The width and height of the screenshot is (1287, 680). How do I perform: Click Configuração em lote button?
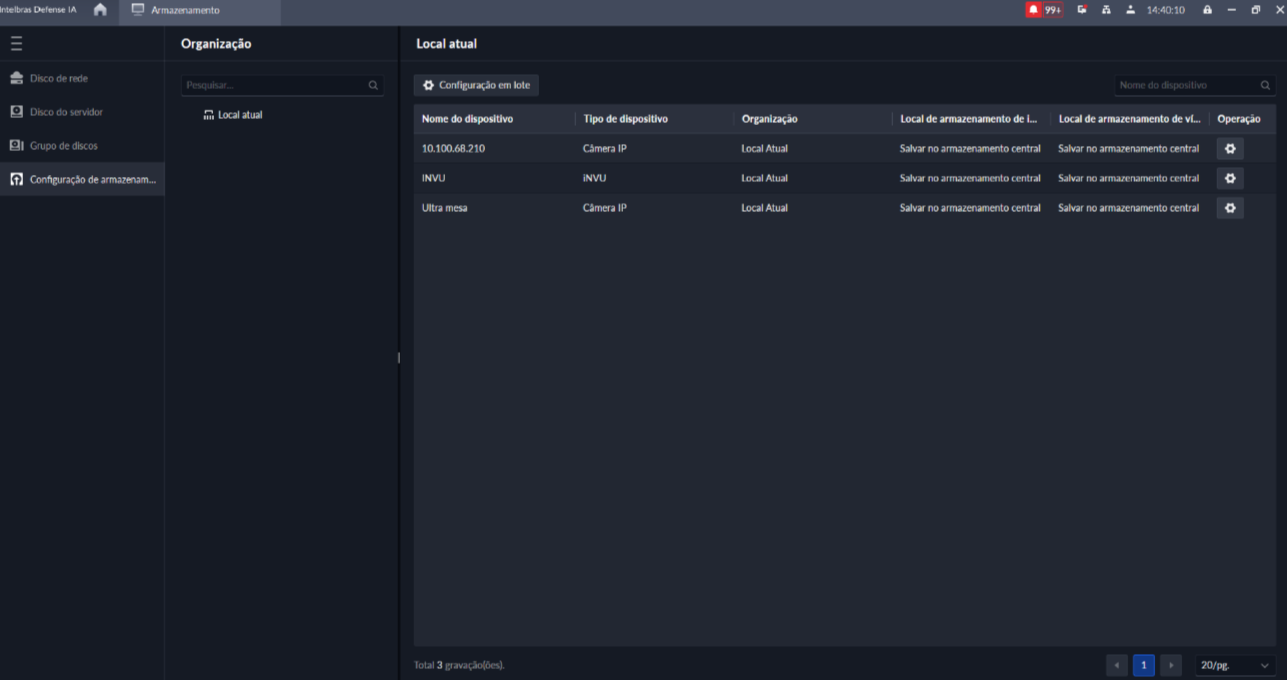[x=476, y=86]
